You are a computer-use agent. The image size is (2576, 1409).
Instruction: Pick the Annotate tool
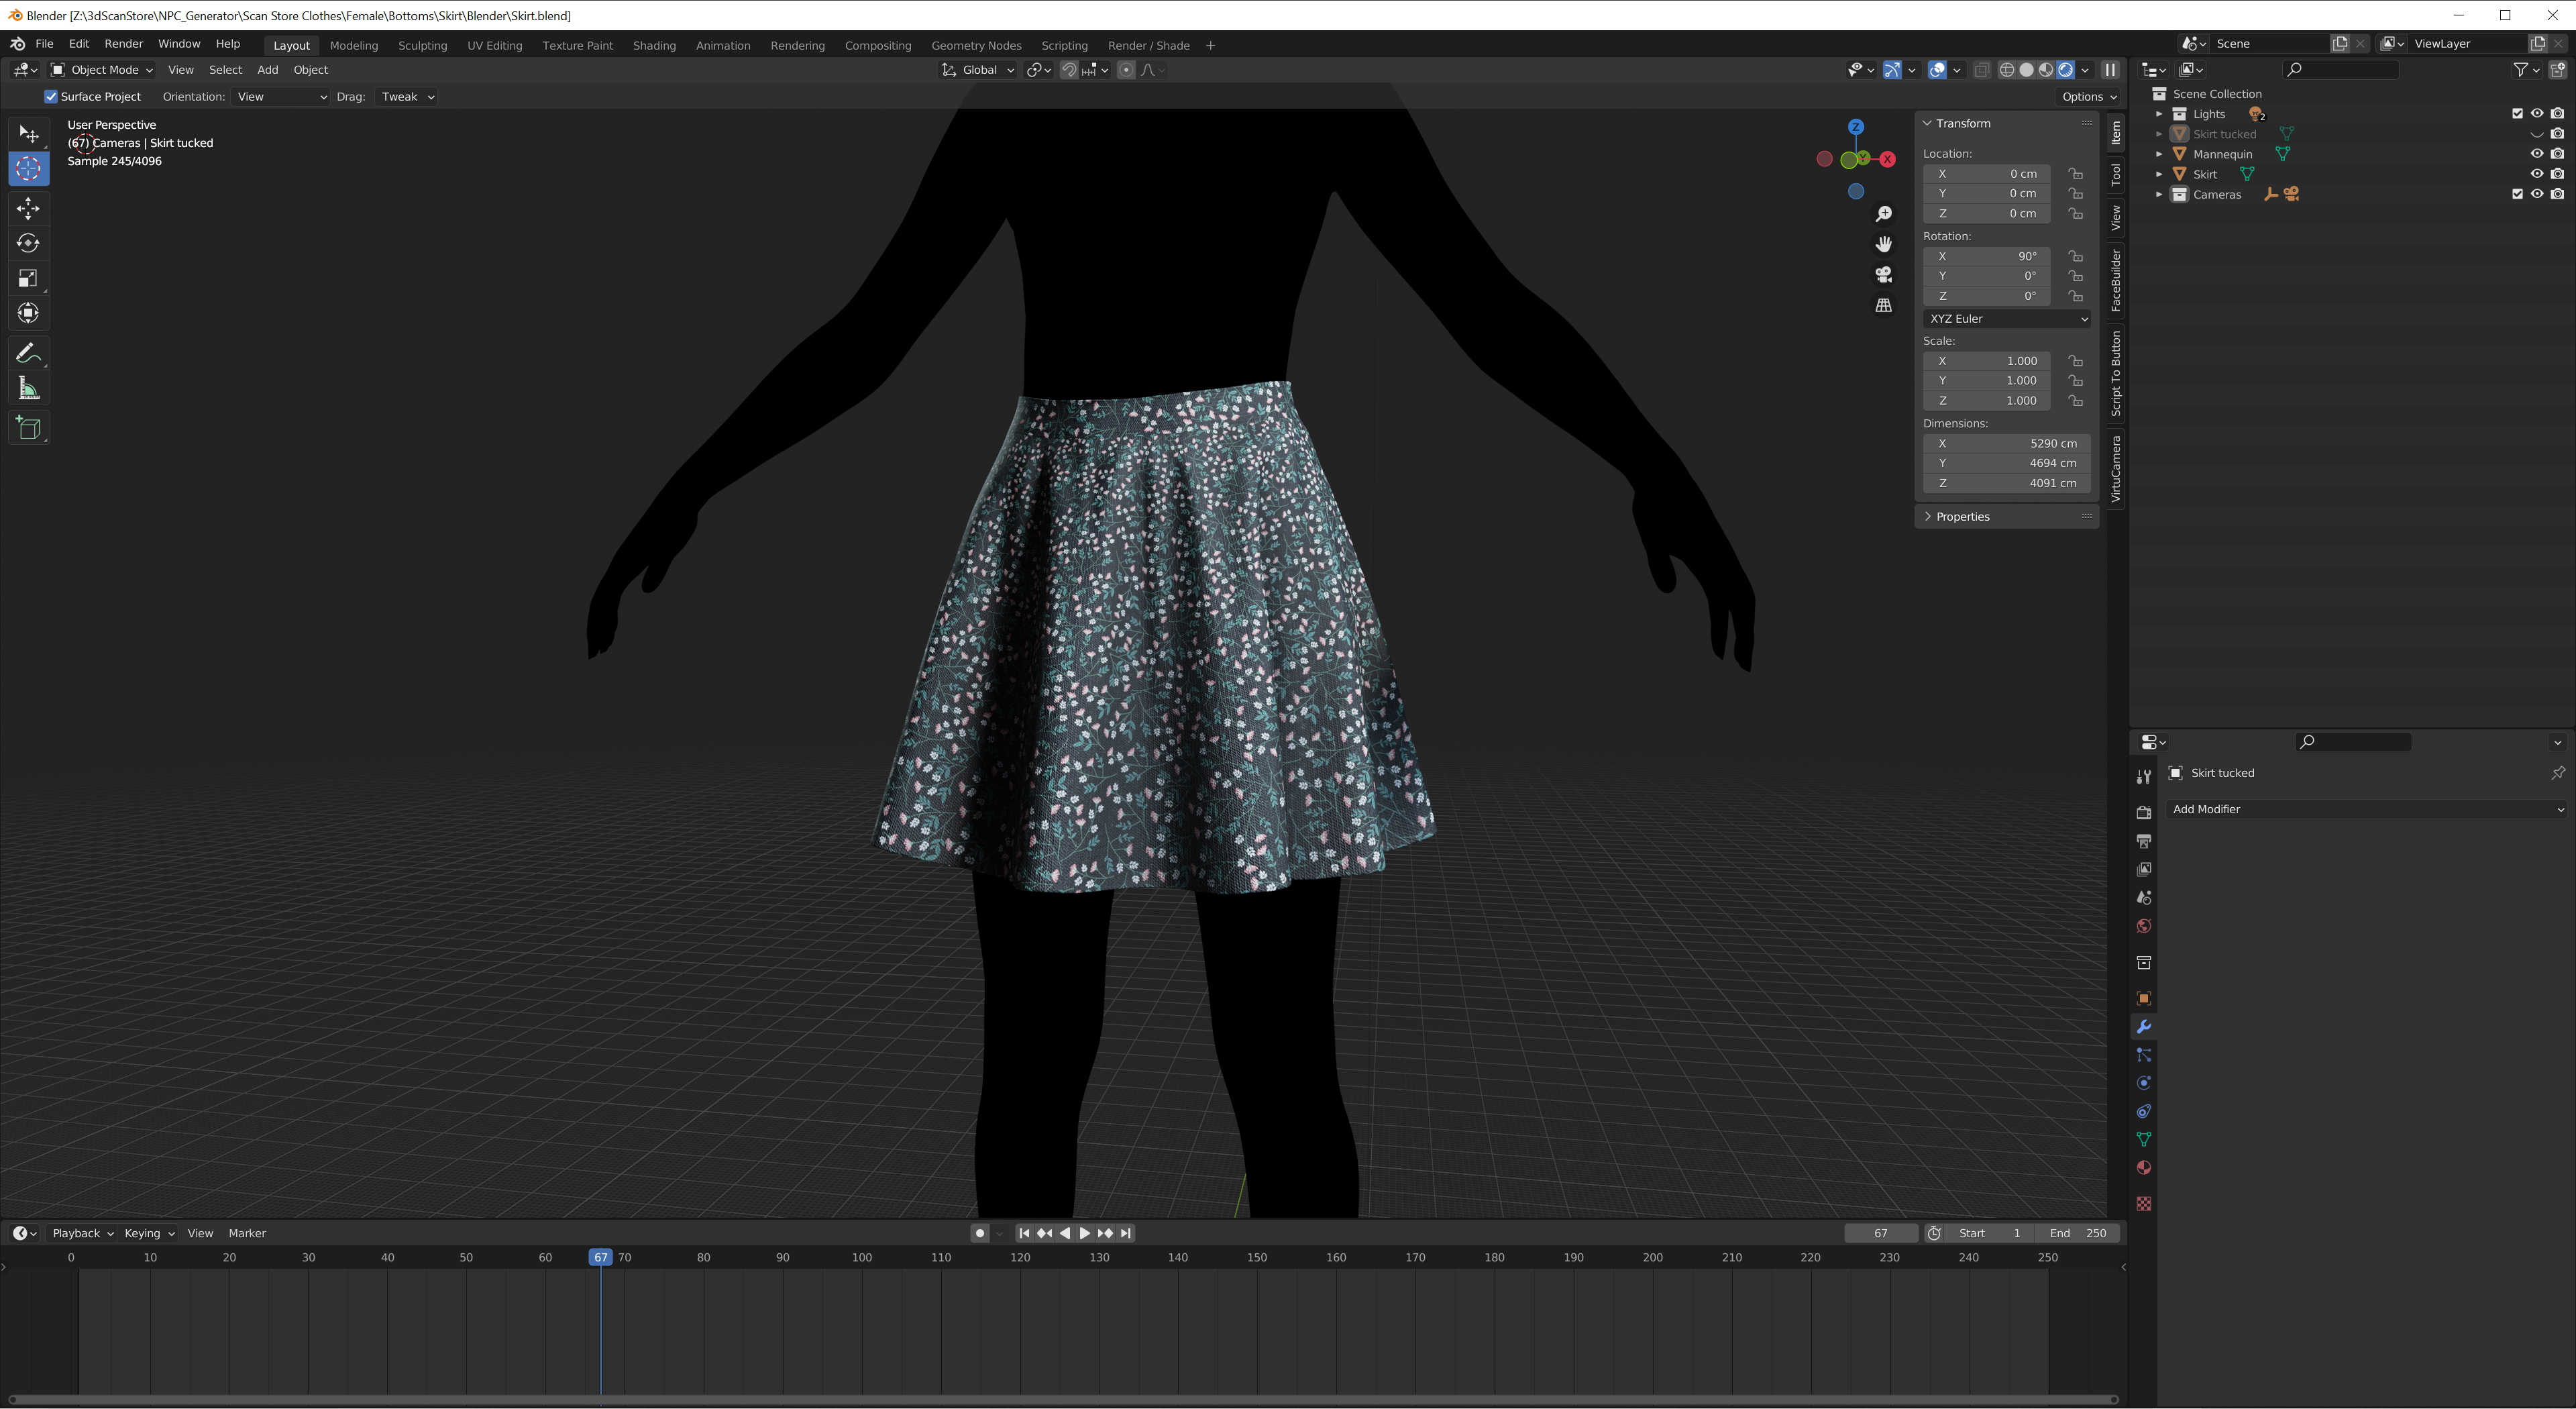[28, 352]
